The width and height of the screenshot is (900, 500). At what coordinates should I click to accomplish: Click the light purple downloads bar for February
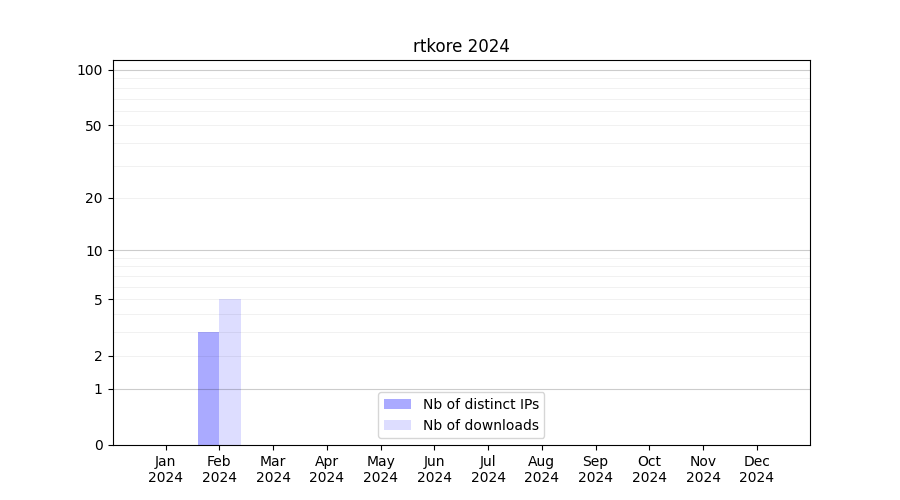point(230,372)
